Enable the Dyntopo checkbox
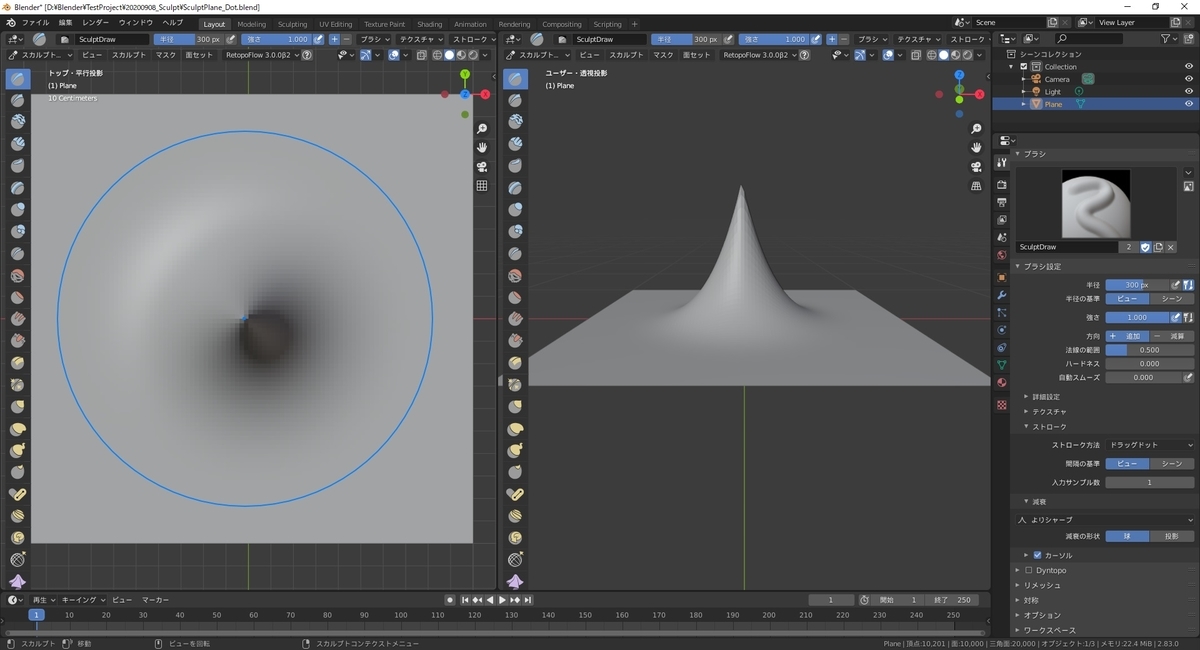Screen dimensions: 1200x650 1028,570
